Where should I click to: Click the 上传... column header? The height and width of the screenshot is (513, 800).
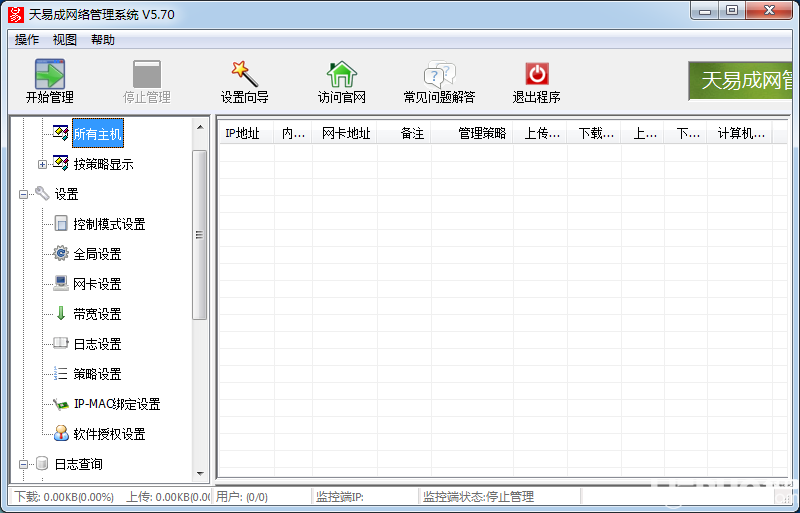pos(540,133)
